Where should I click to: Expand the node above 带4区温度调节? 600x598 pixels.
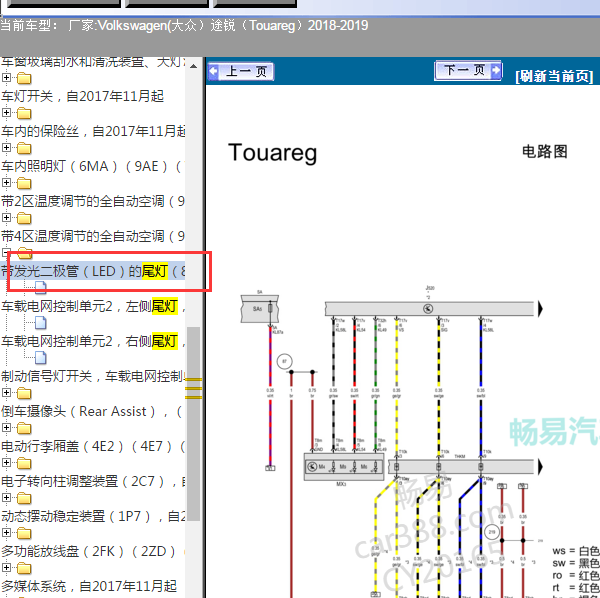[x=6, y=217]
